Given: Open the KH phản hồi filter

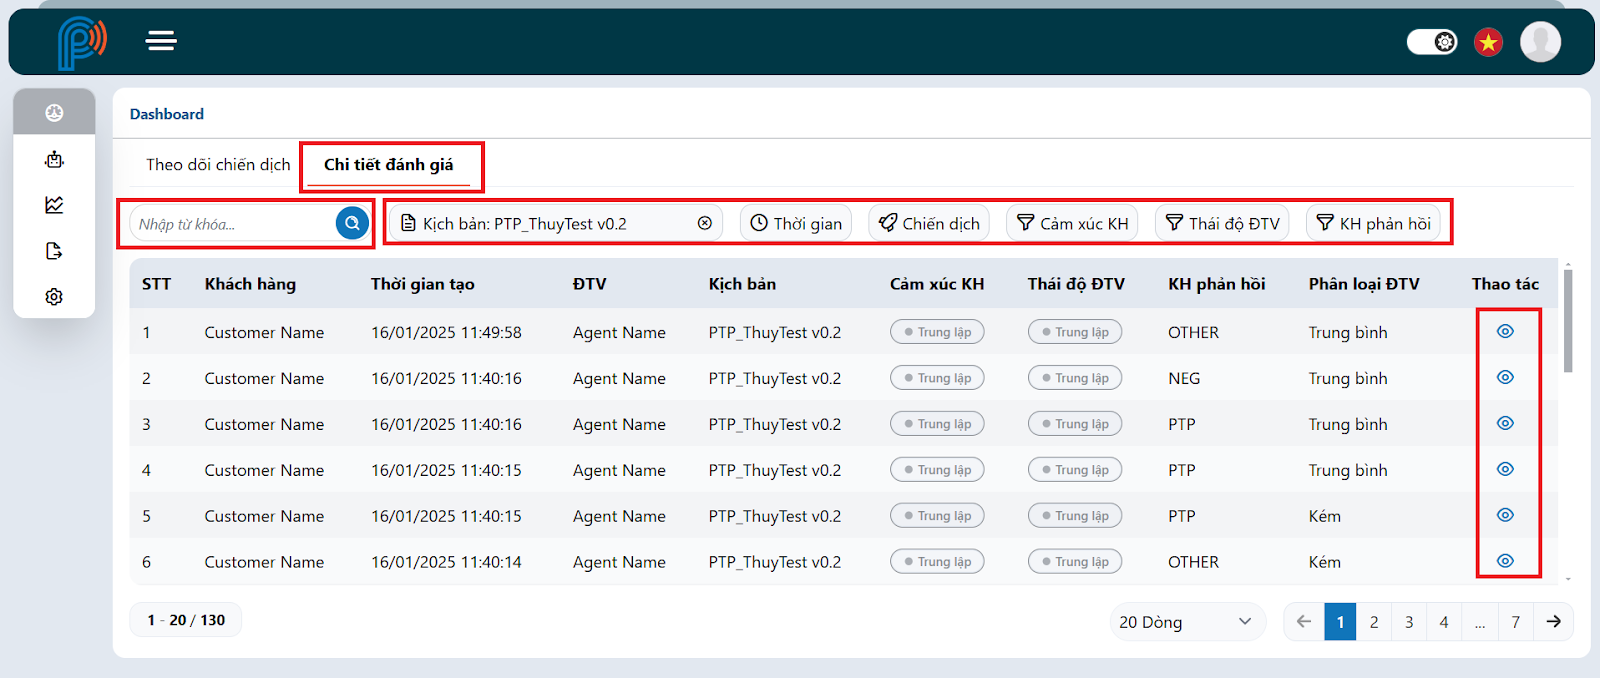Looking at the screenshot, I should coord(1373,223).
